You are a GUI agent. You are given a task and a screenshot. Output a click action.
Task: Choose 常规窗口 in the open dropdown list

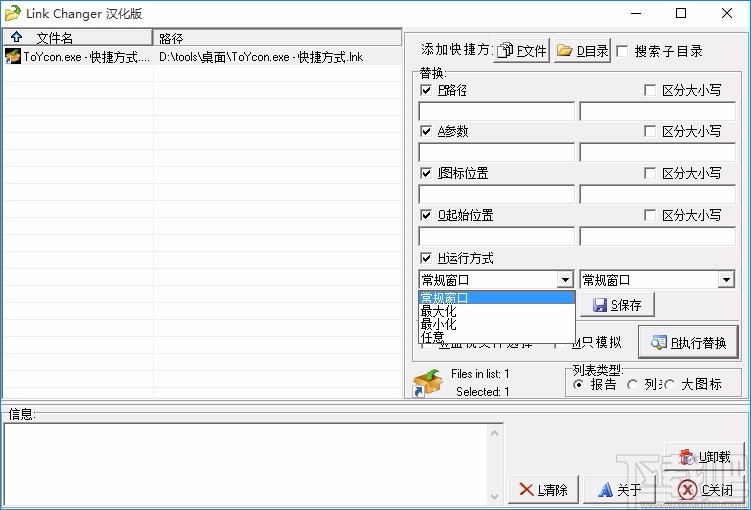coord(497,298)
